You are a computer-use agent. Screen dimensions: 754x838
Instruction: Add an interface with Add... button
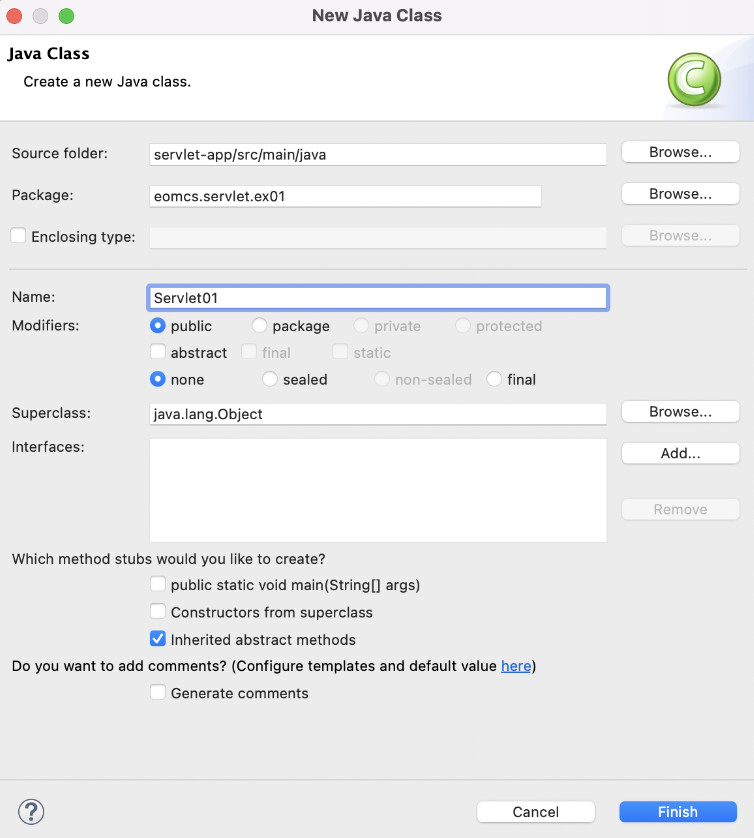(x=680, y=454)
